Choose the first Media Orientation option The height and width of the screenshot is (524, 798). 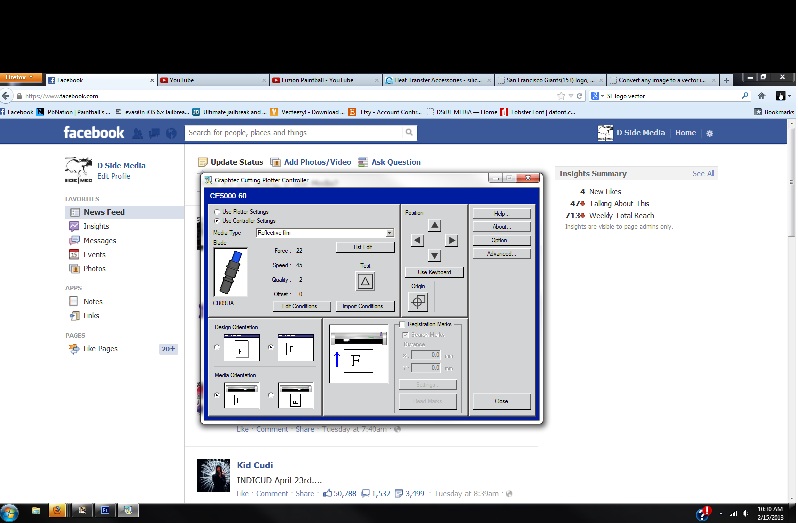pos(217,395)
